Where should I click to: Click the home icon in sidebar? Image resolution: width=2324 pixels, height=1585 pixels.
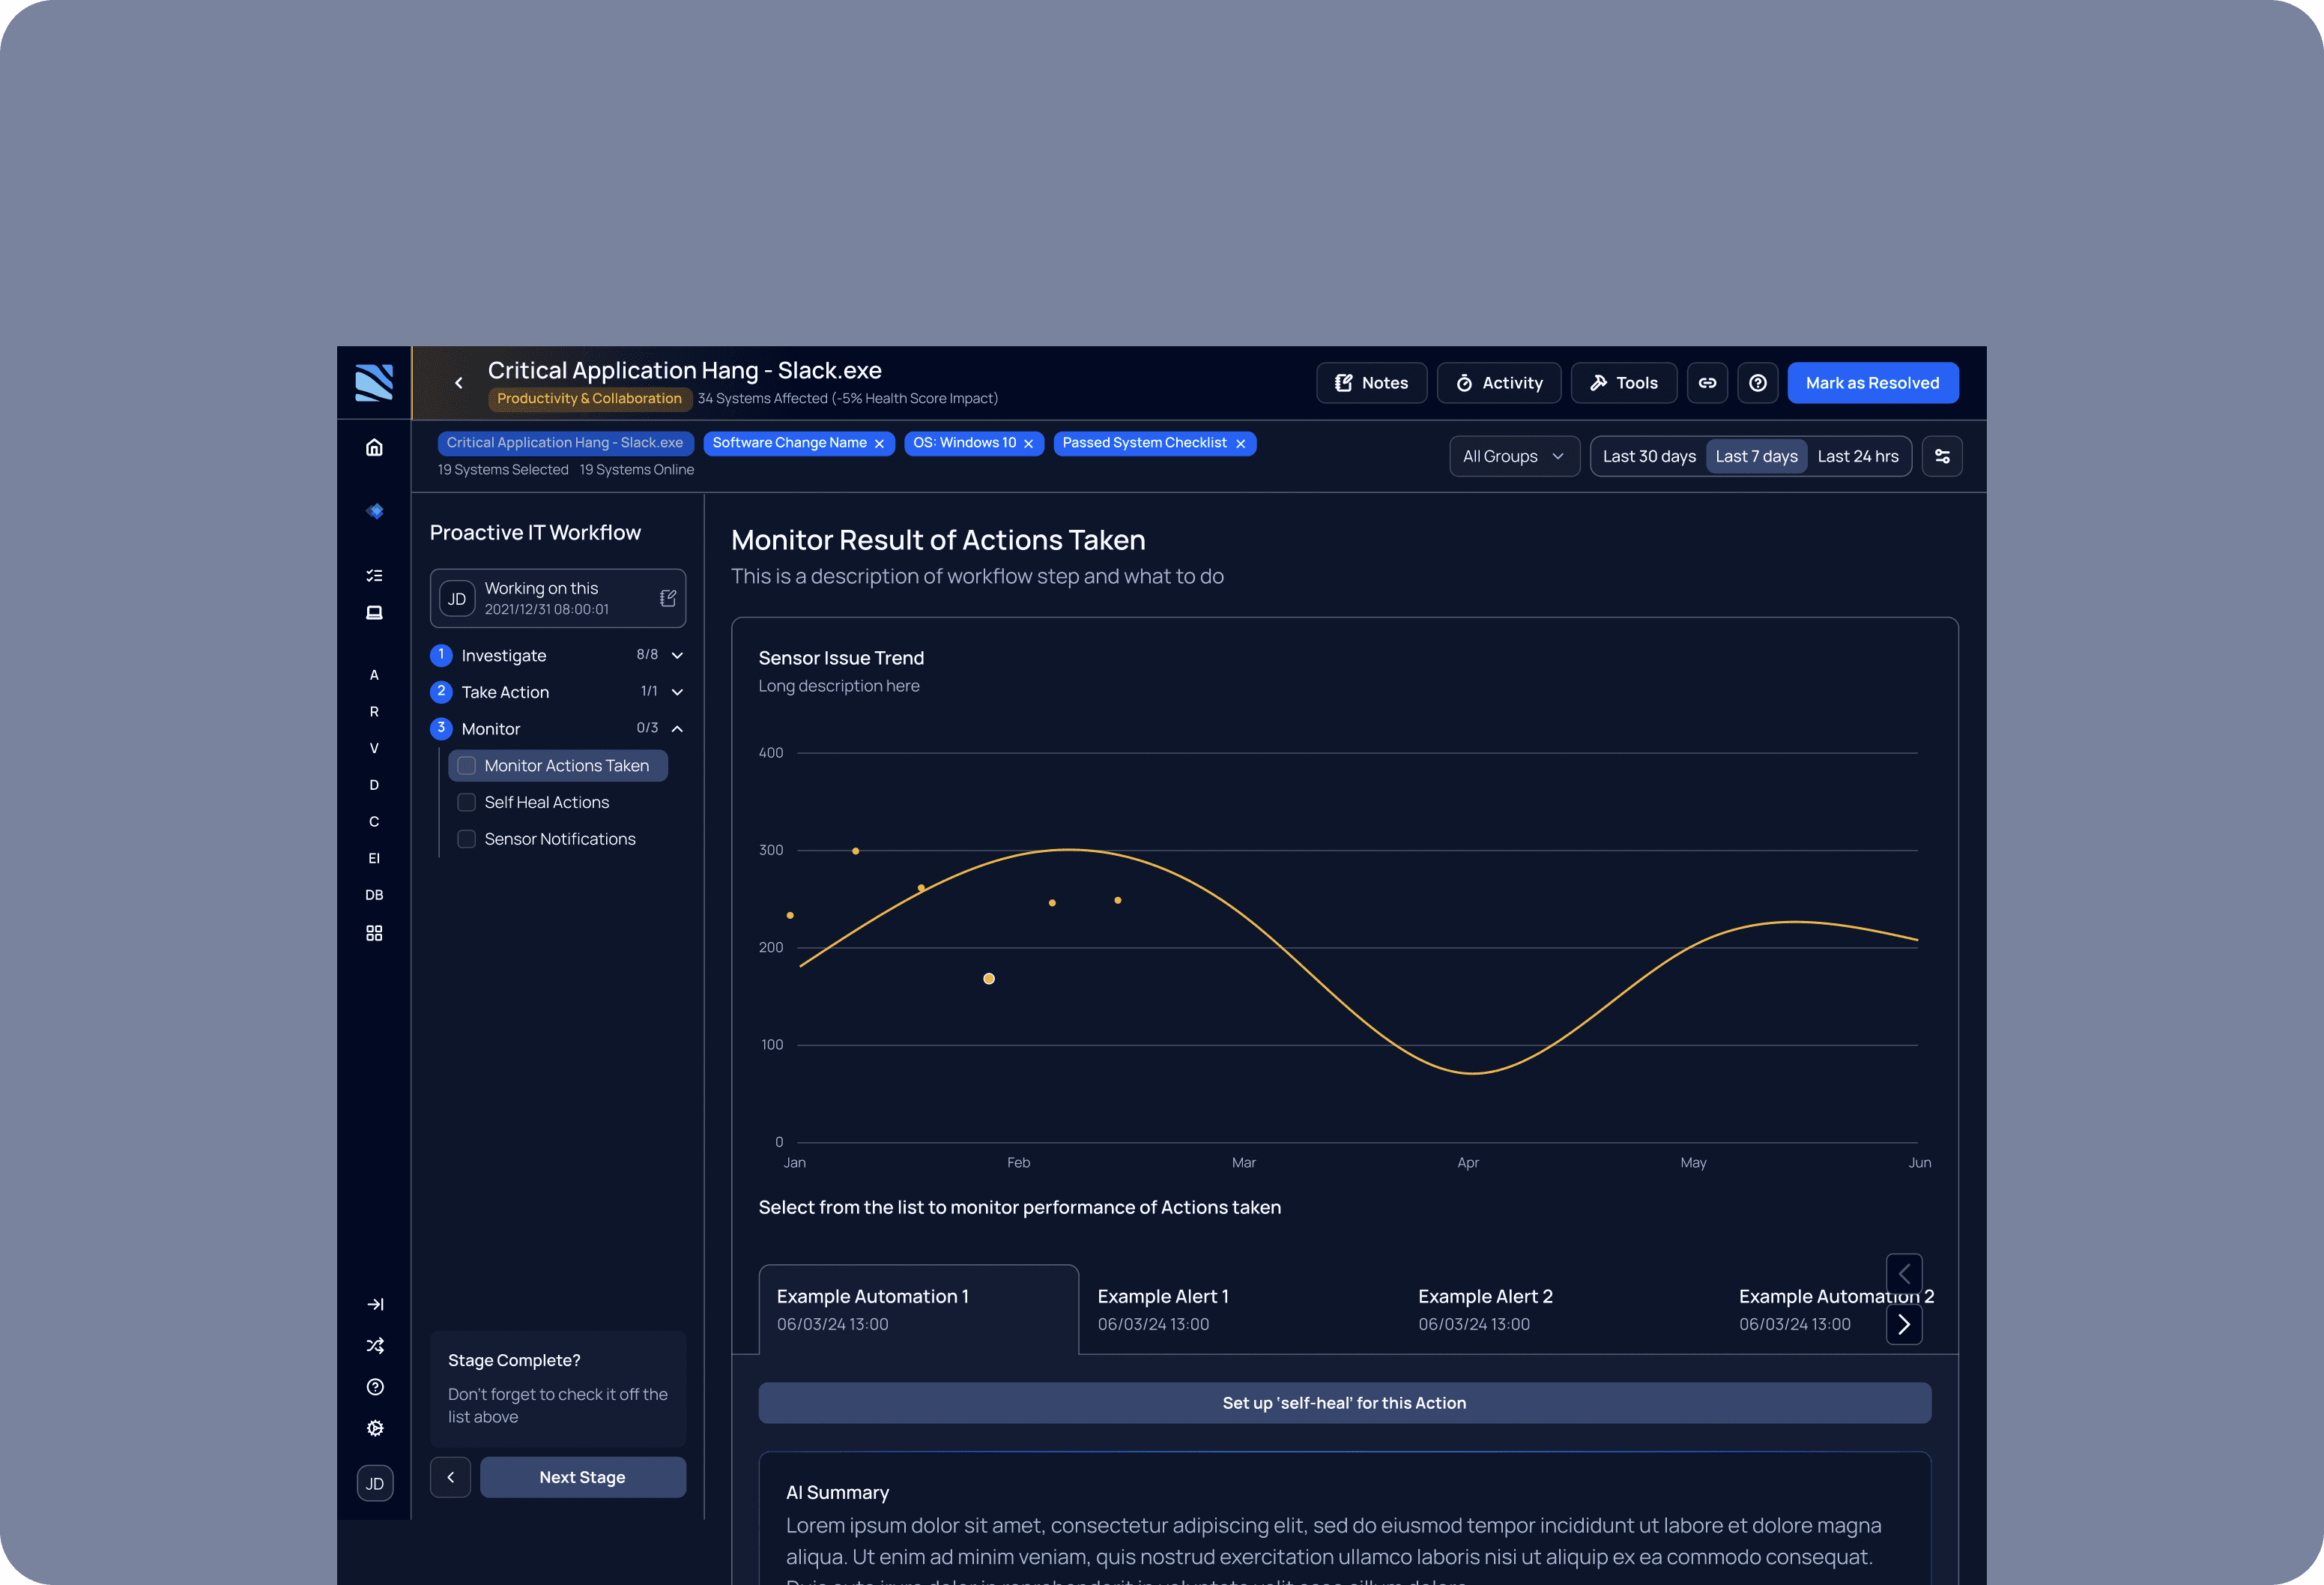[x=374, y=447]
